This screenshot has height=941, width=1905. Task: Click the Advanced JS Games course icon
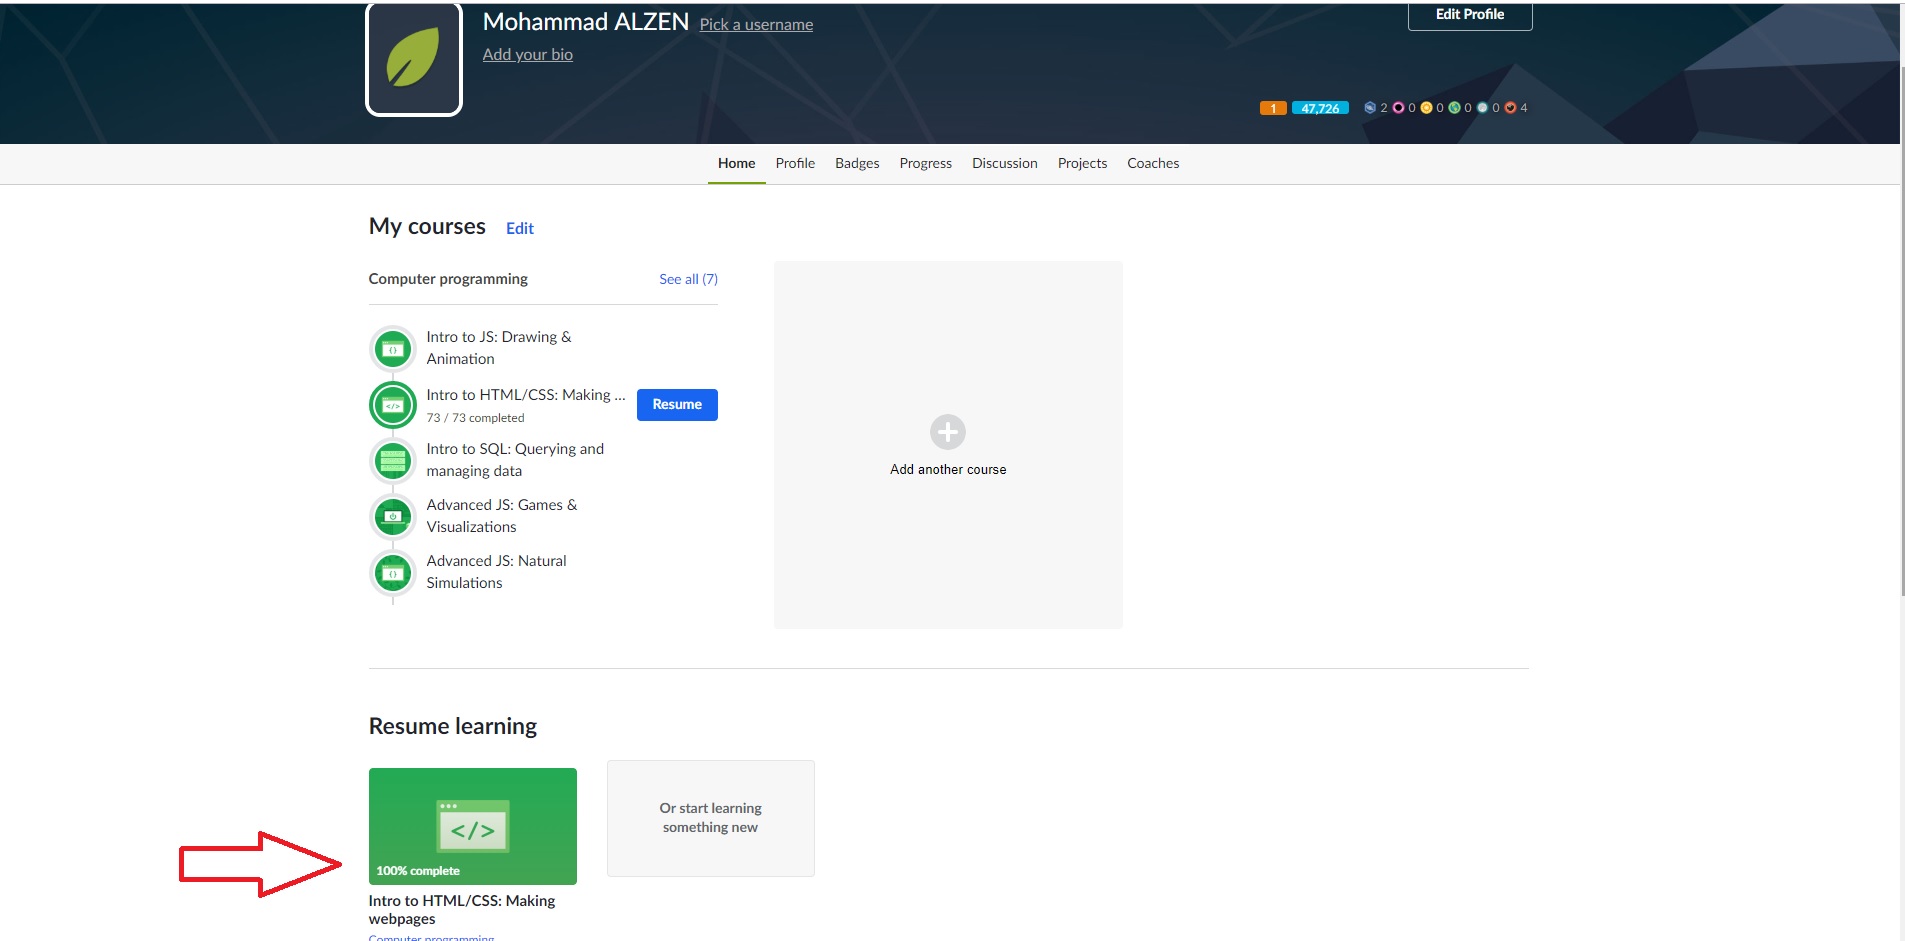pos(393,517)
